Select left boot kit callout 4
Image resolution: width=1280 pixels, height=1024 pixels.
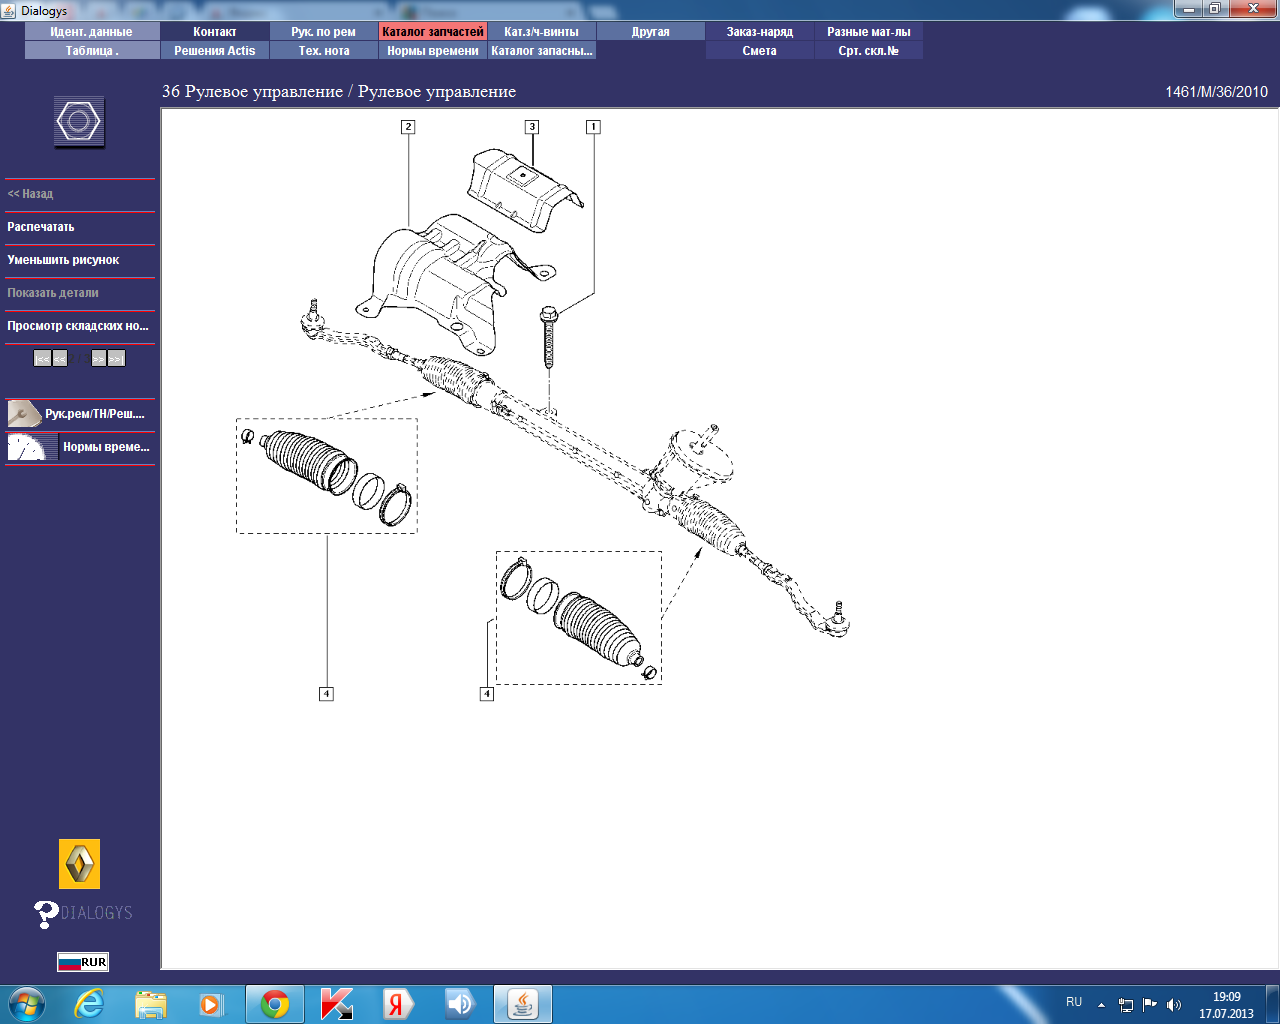click(326, 694)
